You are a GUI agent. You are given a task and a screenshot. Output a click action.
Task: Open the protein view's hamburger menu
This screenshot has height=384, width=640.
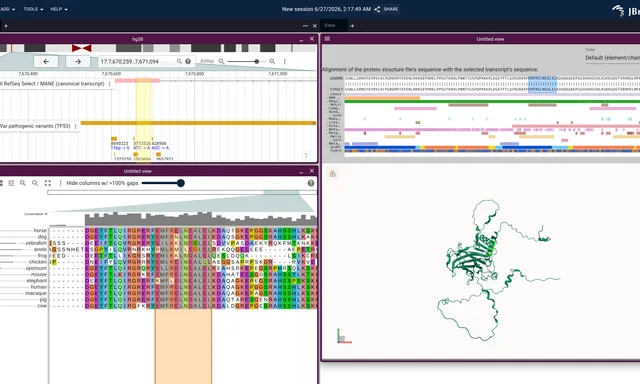327,39
